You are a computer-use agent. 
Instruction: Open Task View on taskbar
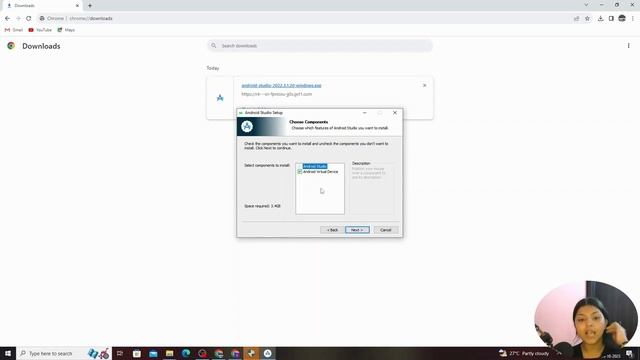point(120,353)
